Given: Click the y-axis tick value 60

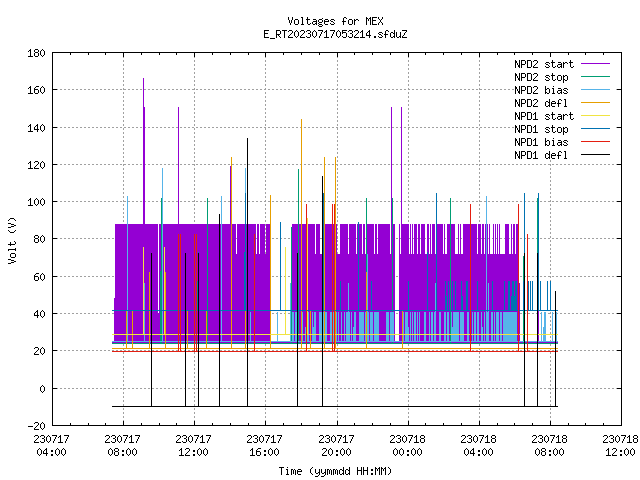Looking at the screenshot, I should (x=39, y=277).
